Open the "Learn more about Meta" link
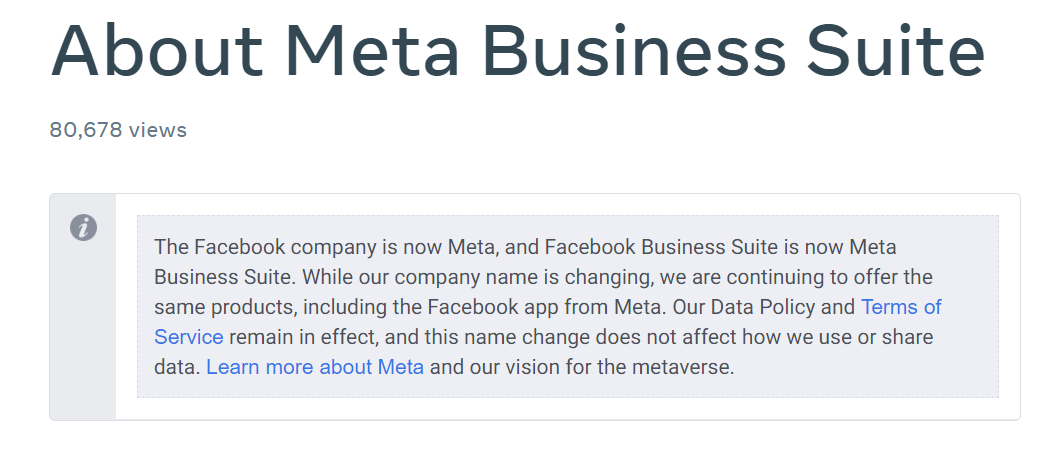Viewport: 1062px width, 450px height. (315, 367)
